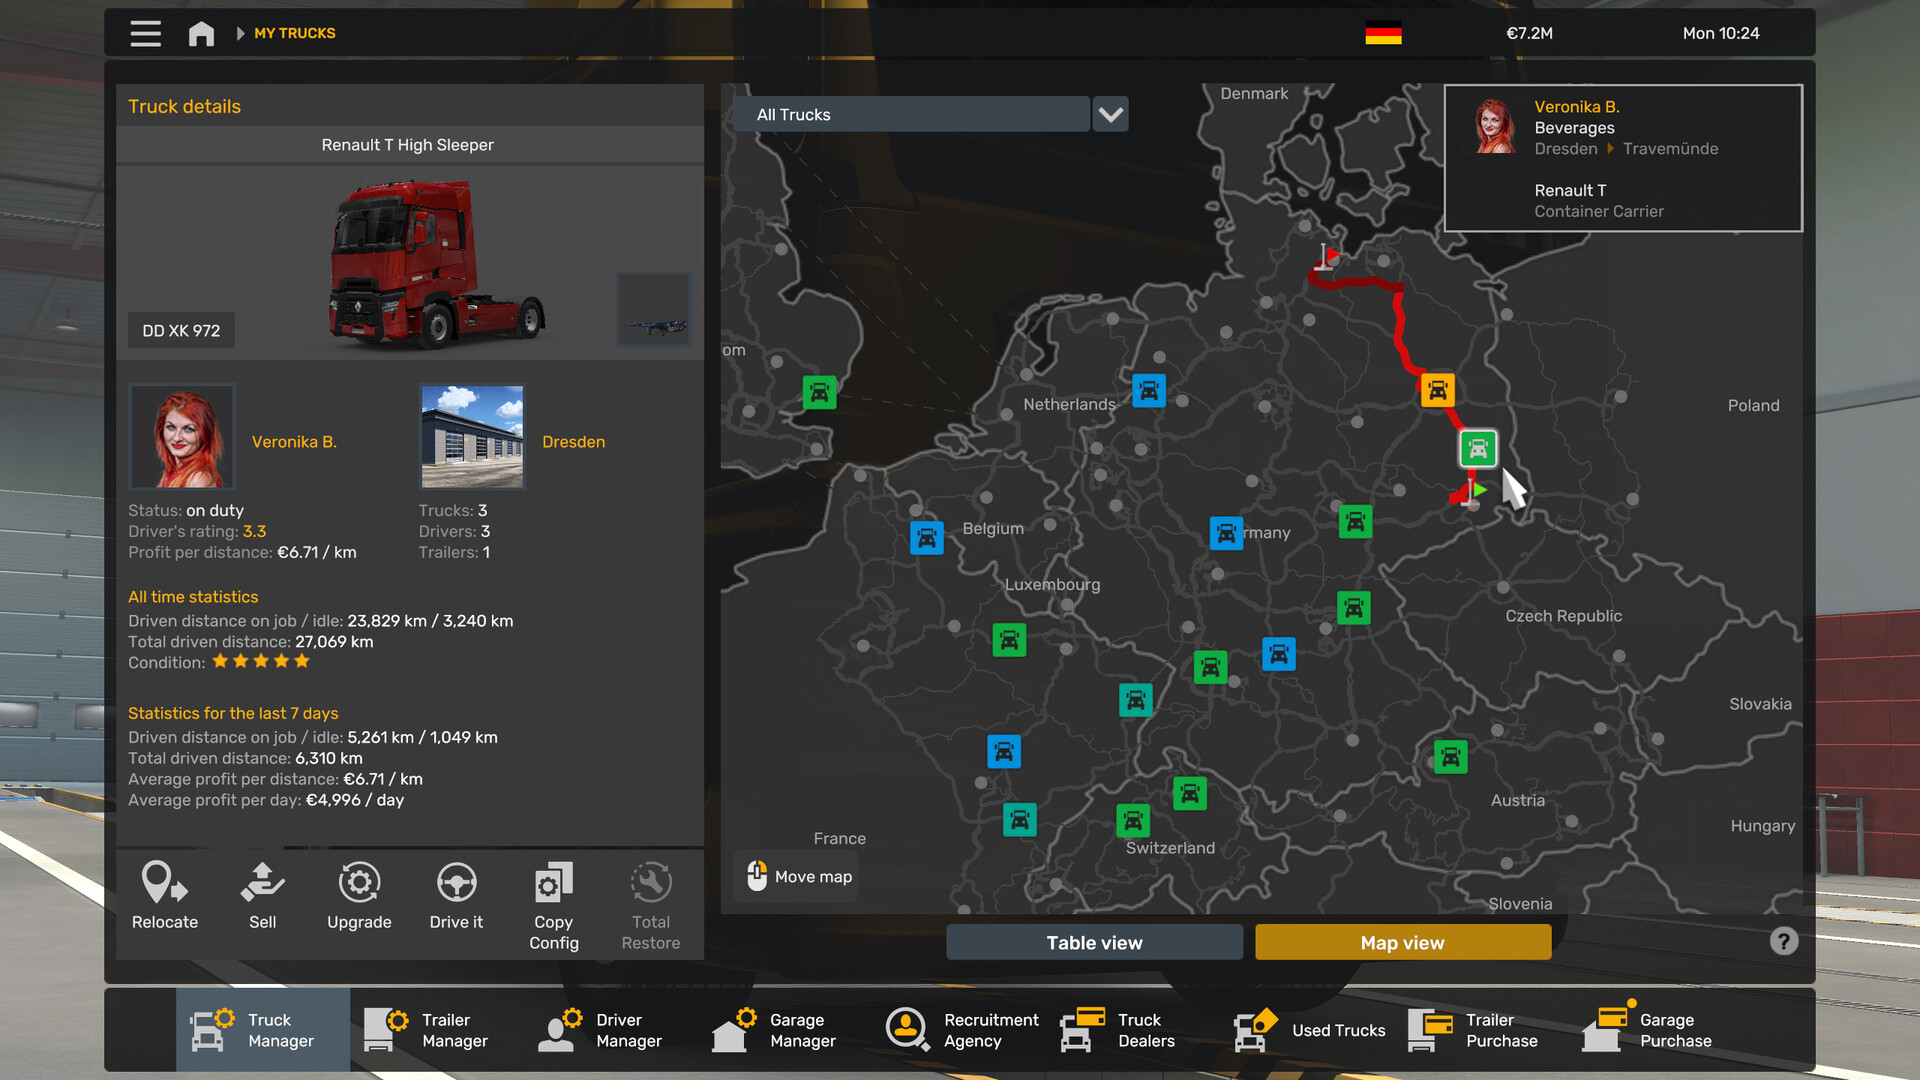Open the Upgrade truck option
Screen dimensions: 1920x1080
click(x=359, y=898)
